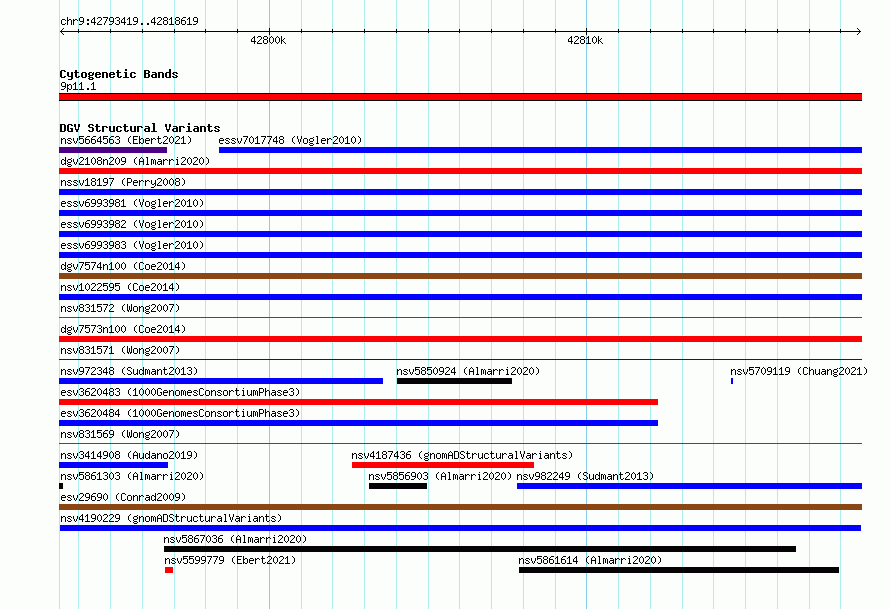Screen dimensions: 890x609
Task: Click the left arrow of ruler
Action: click(x=62, y=32)
